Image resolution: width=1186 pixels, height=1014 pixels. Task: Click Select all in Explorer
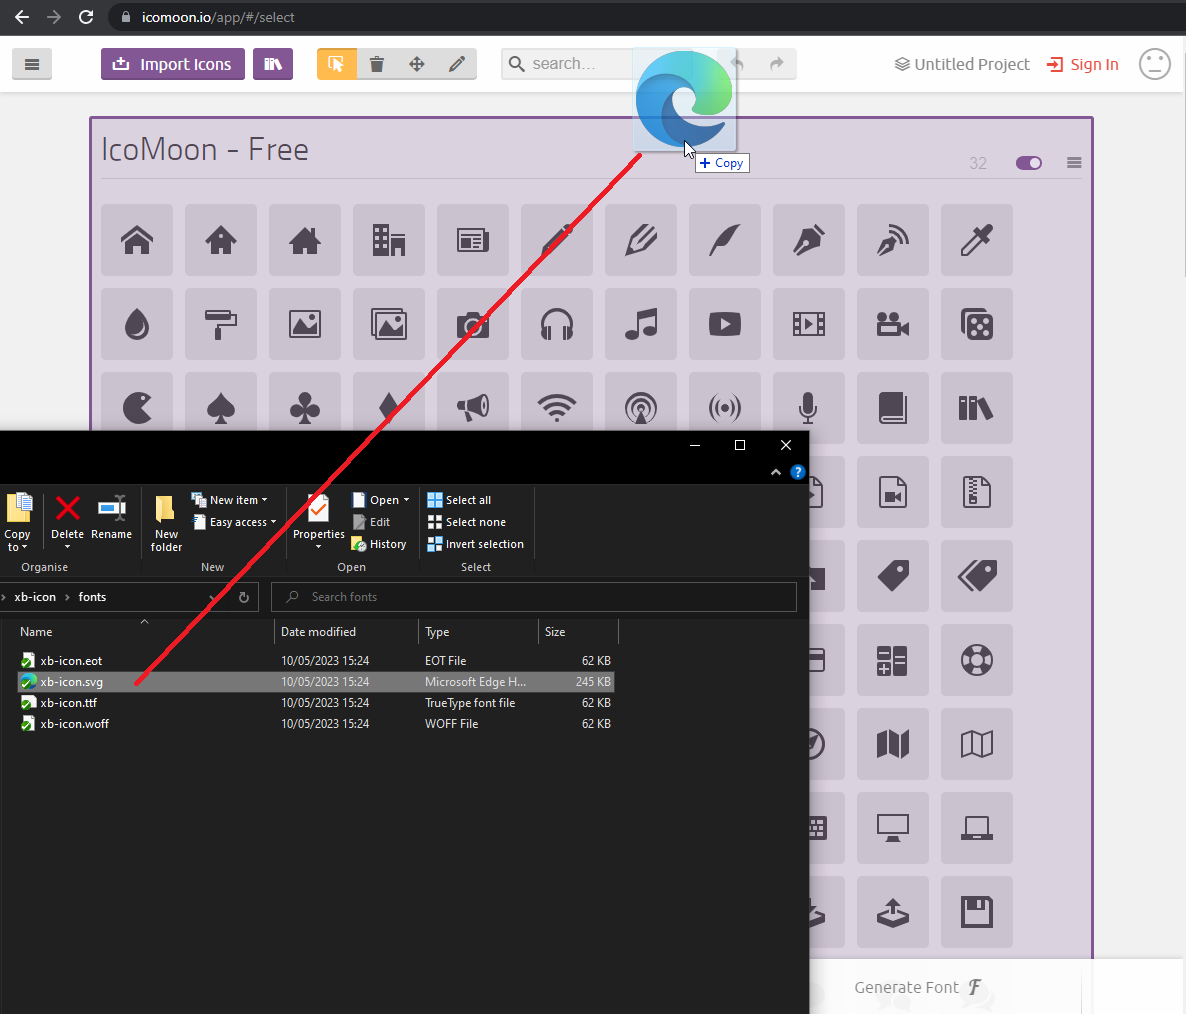459,500
